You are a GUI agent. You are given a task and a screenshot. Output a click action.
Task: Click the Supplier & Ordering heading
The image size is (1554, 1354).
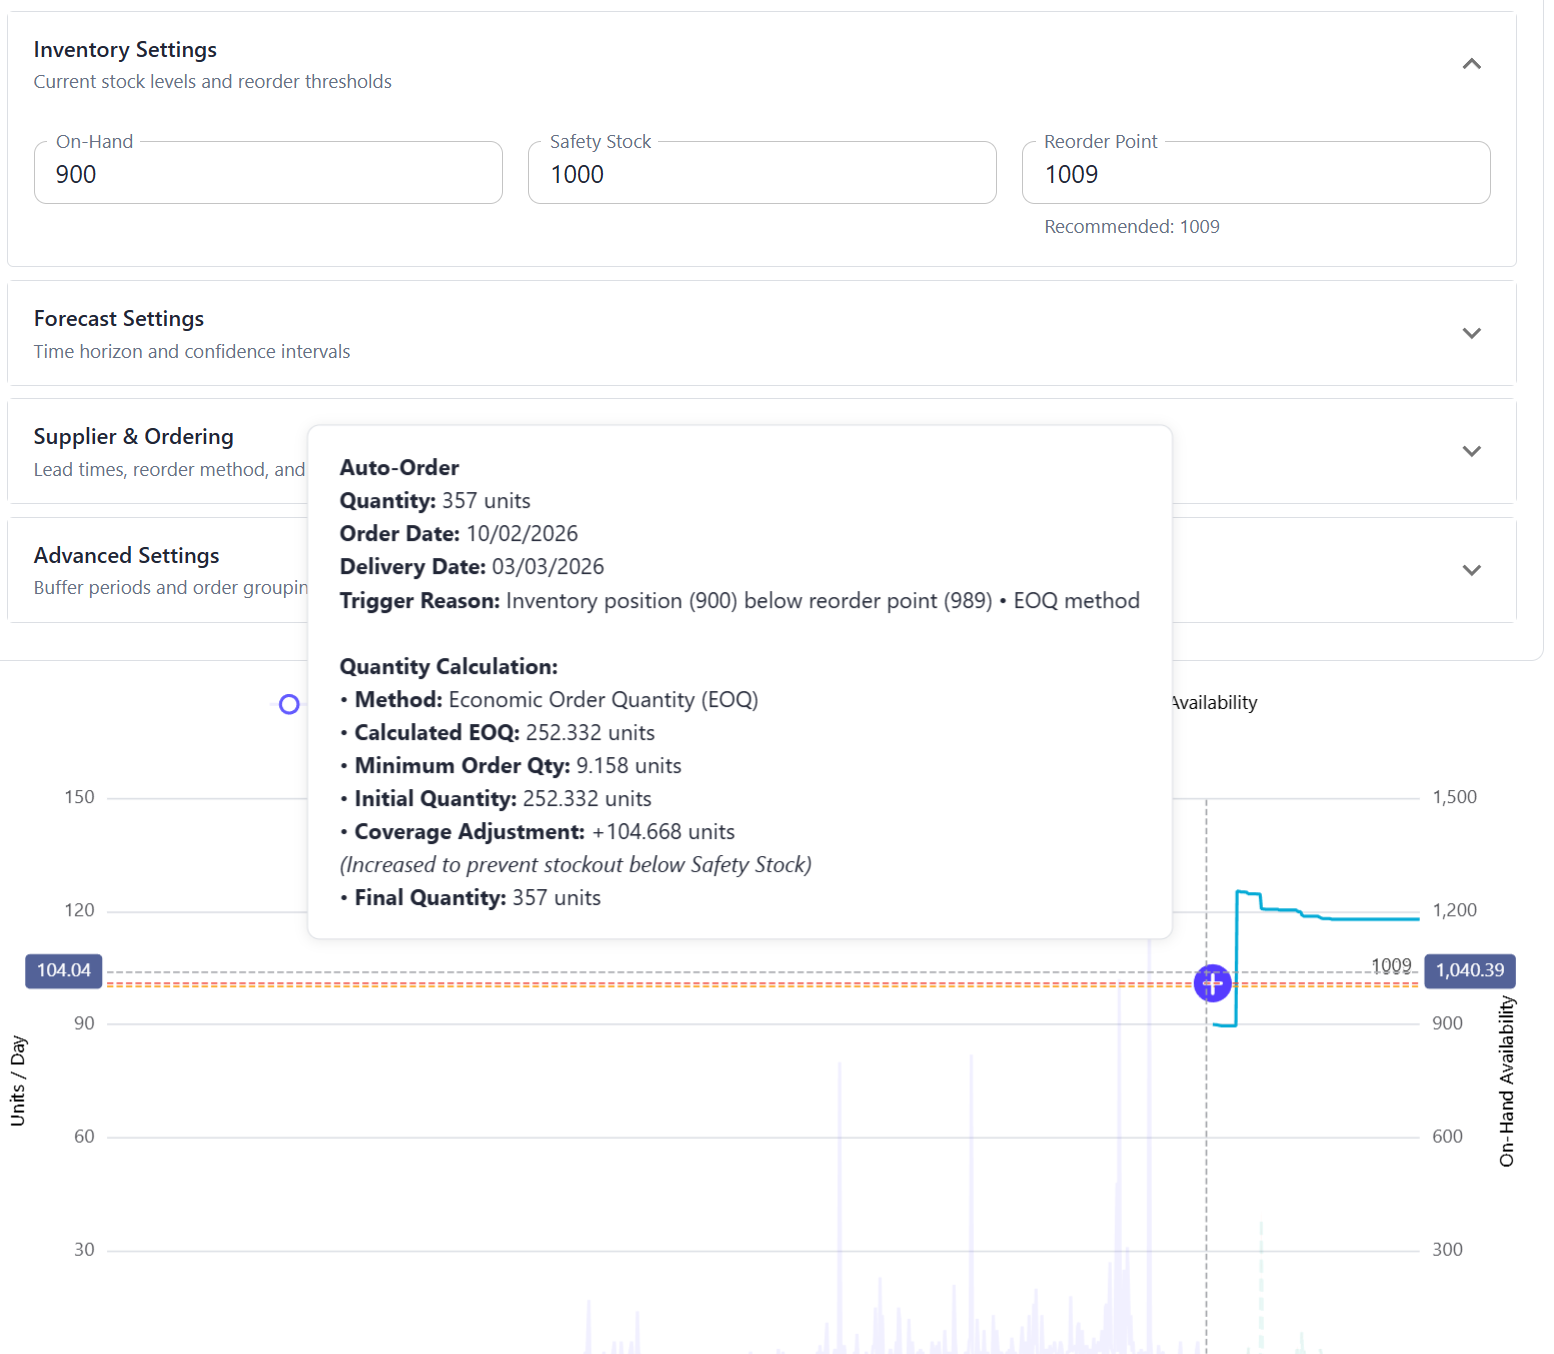133,437
